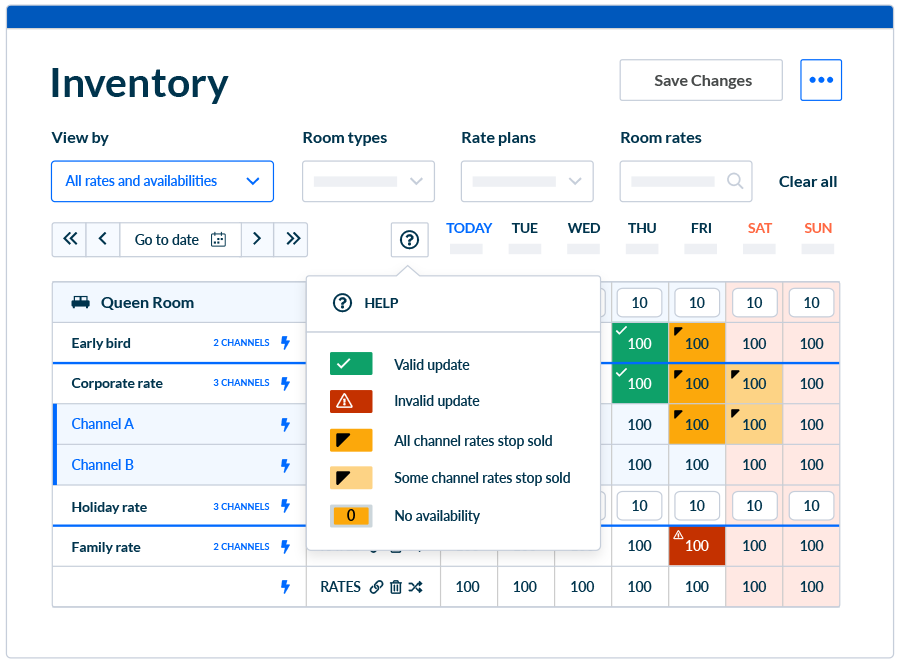Jump back with the double left arrow

click(69, 240)
